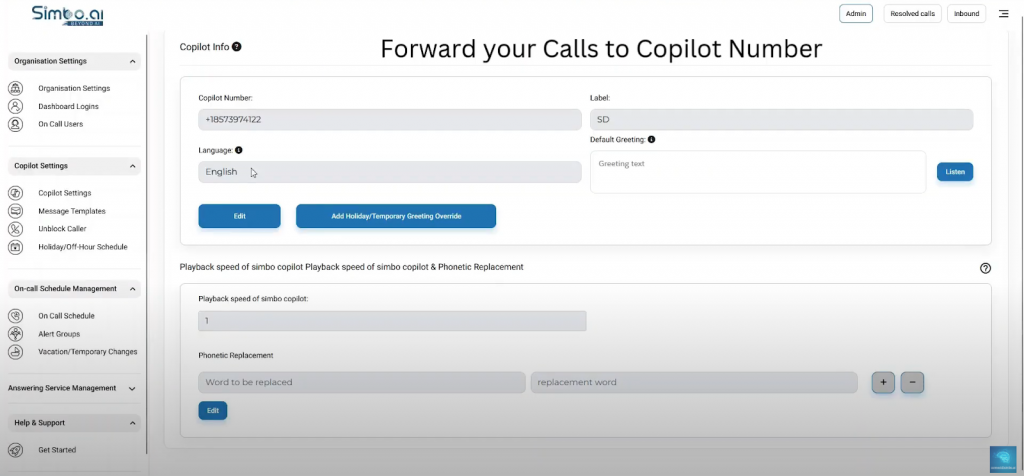The width and height of the screenshot is (1024, 476).
Task: Click Add Holiday/Temporary Greeting Override button
Action: pos(396,216)
